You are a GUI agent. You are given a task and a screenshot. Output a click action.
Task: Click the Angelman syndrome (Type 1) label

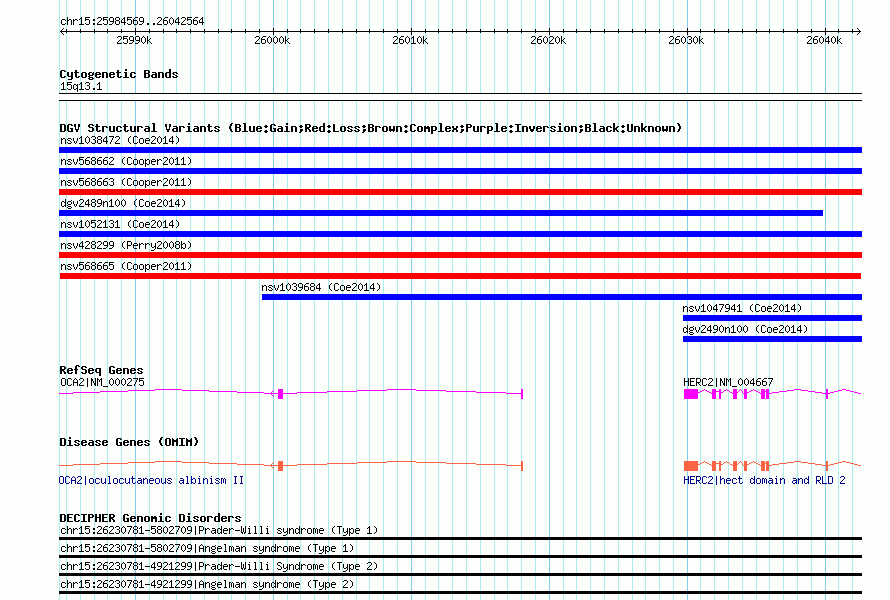pos(207,548)
